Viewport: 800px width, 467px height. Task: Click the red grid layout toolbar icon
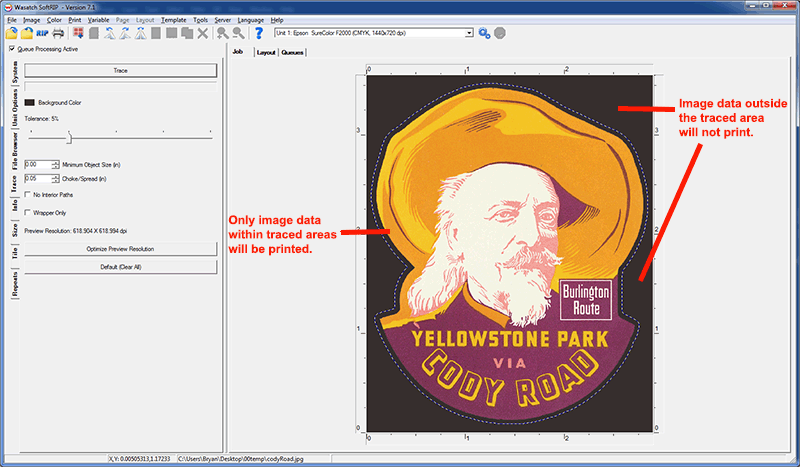(78, 33)
